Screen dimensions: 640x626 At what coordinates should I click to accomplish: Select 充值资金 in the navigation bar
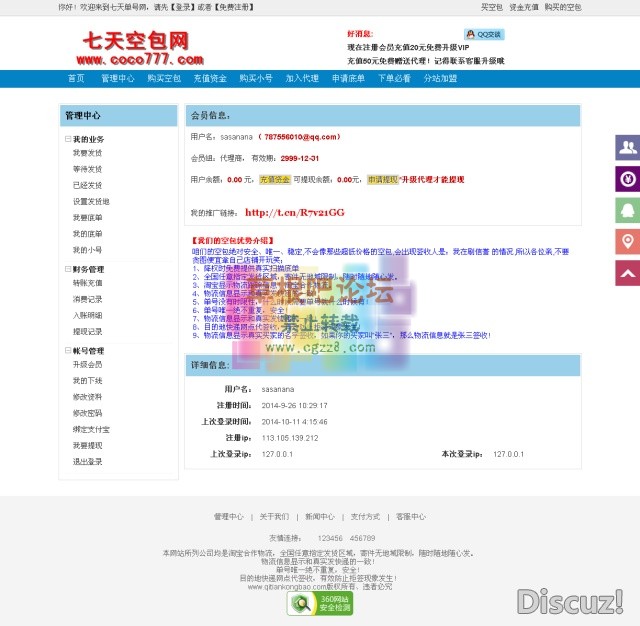[210, 78]
